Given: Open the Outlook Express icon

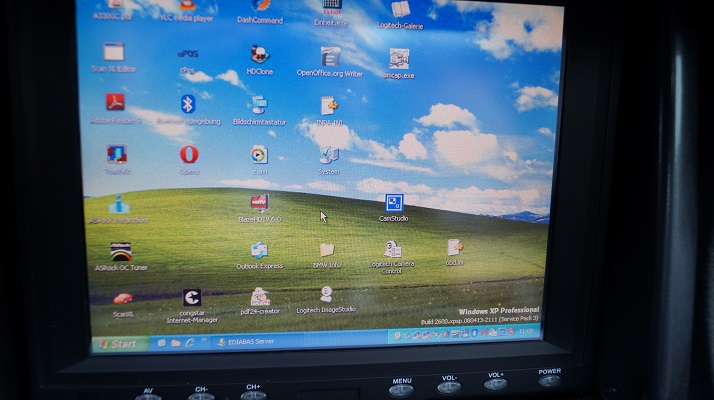Looking at the screenshot, I should (x=259, y=251).
